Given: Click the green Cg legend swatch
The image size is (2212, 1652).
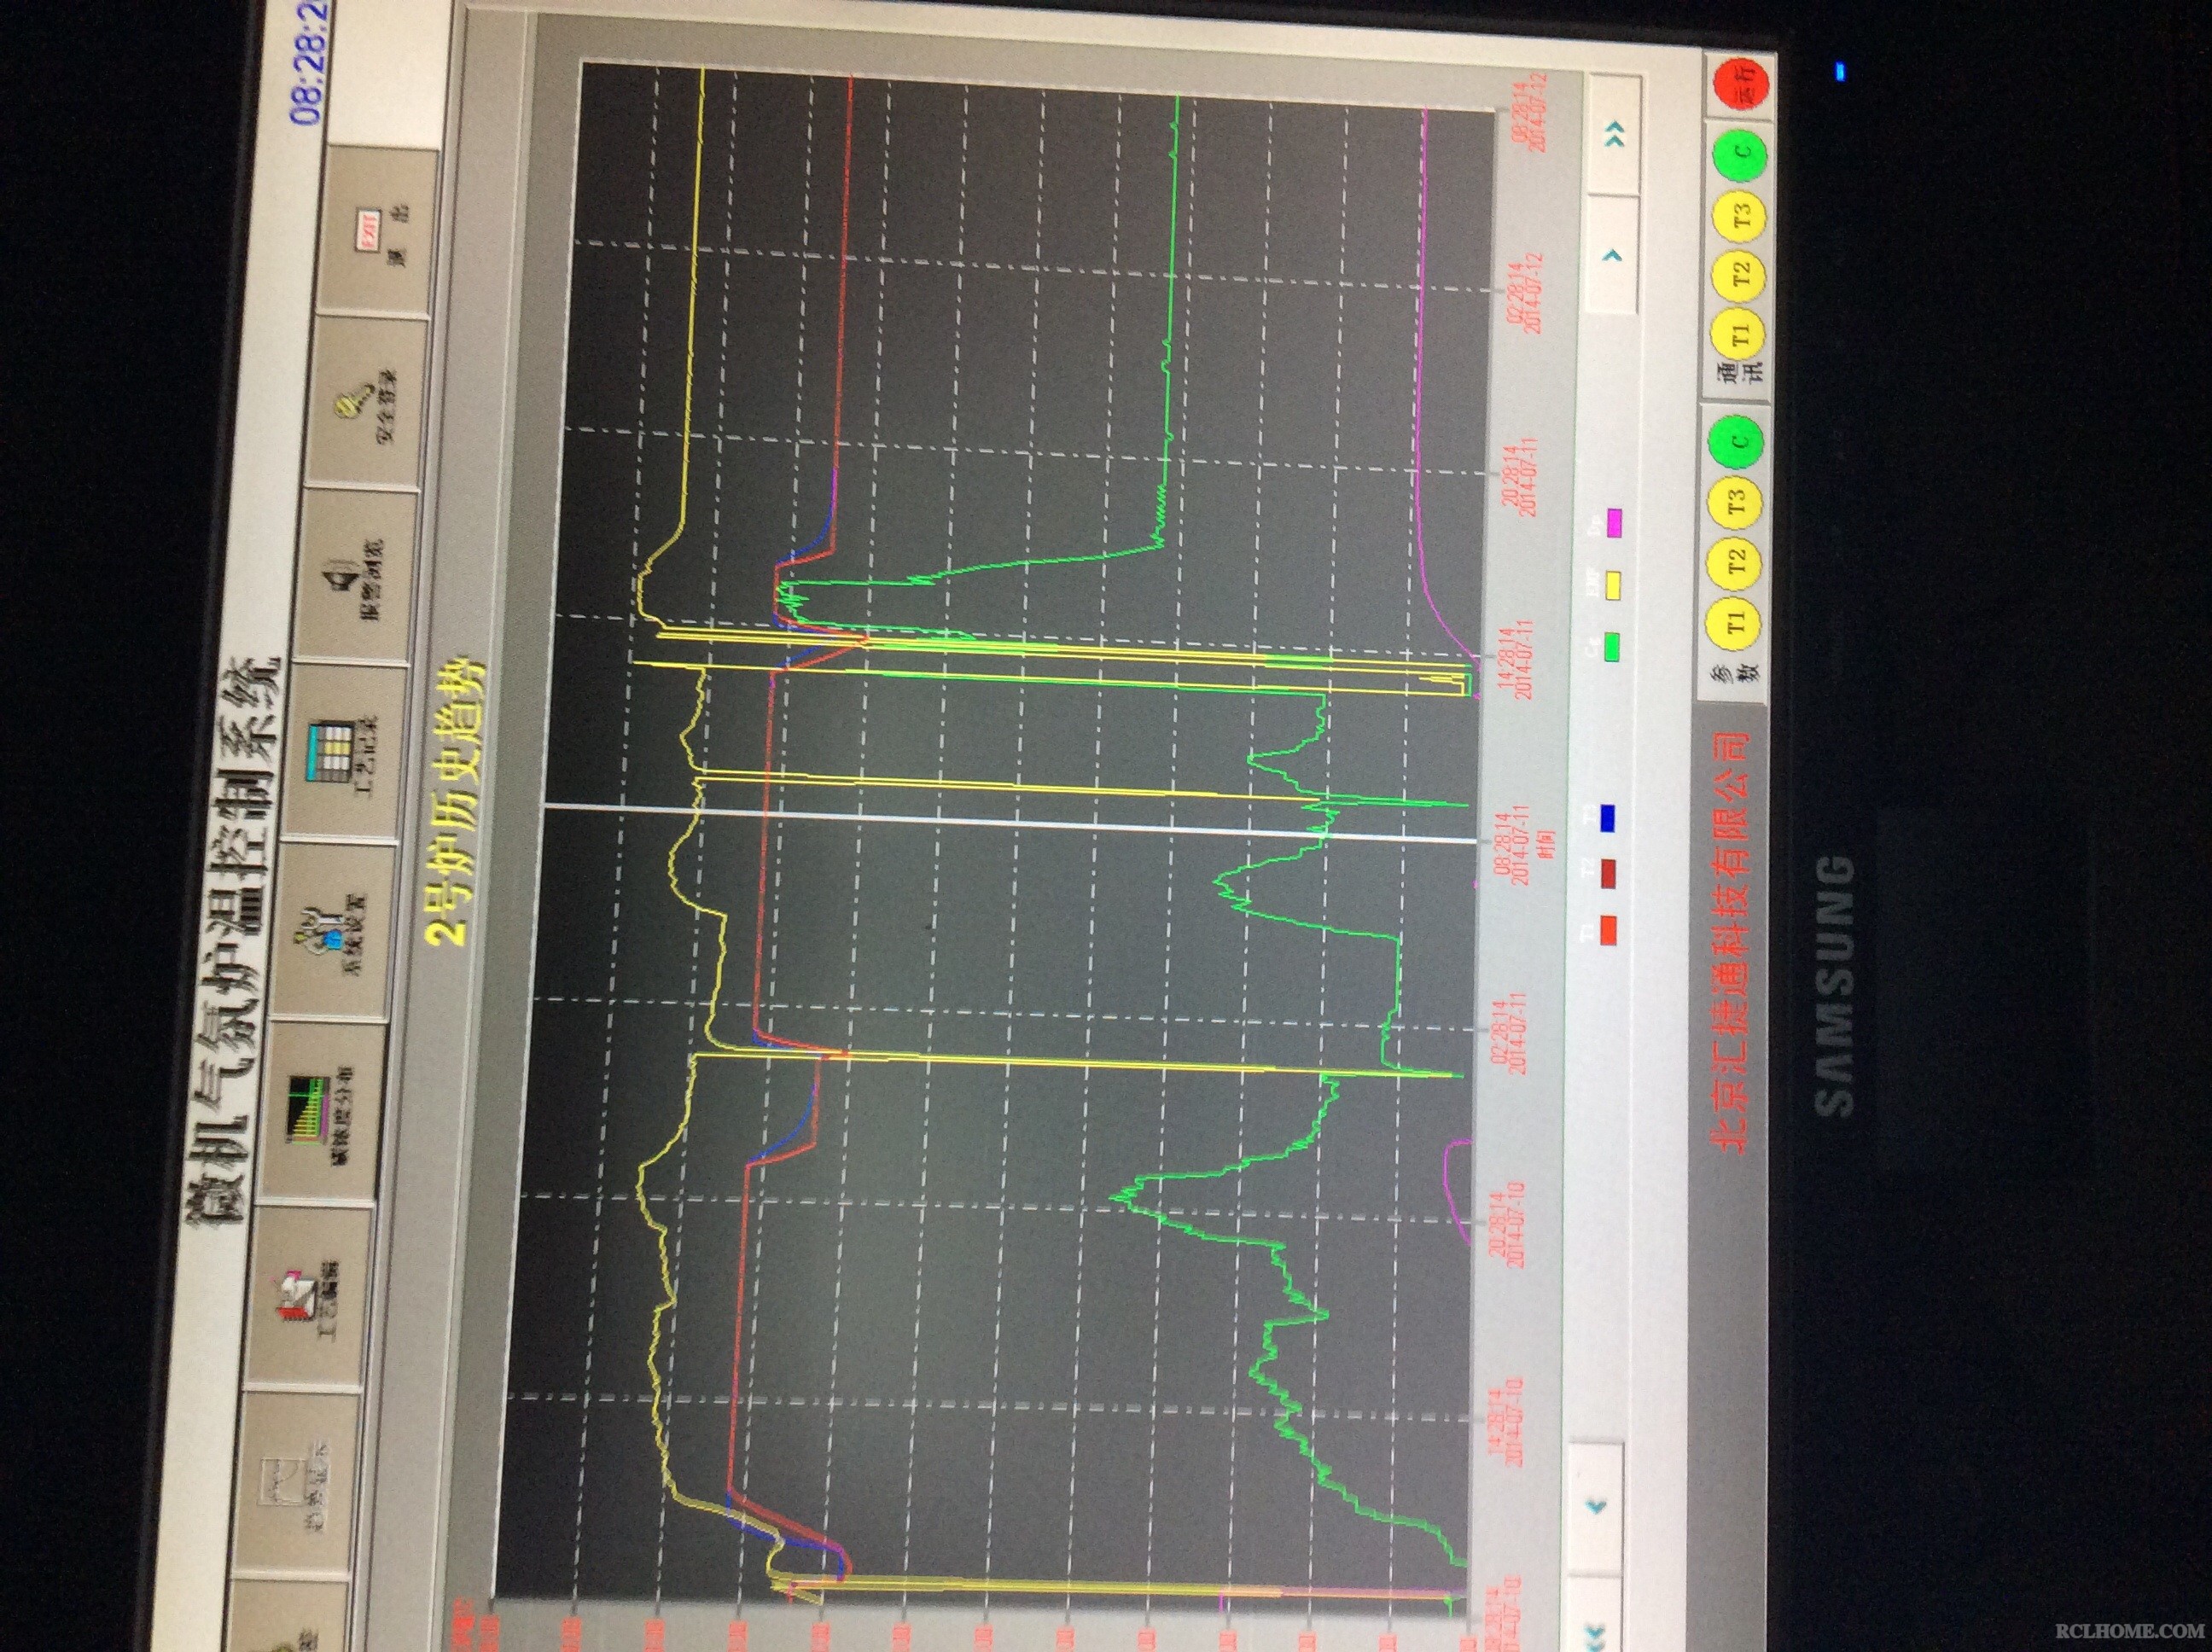Looking at the screenshot, I should point(1611,645).
